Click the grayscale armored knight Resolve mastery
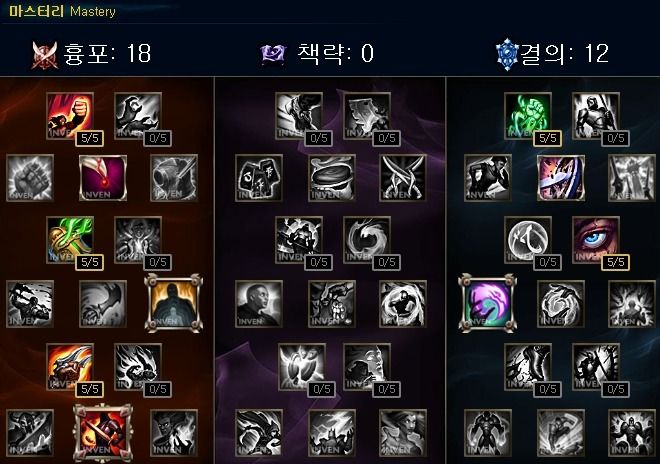Screen dimensions: 660x464 point(596,115)
